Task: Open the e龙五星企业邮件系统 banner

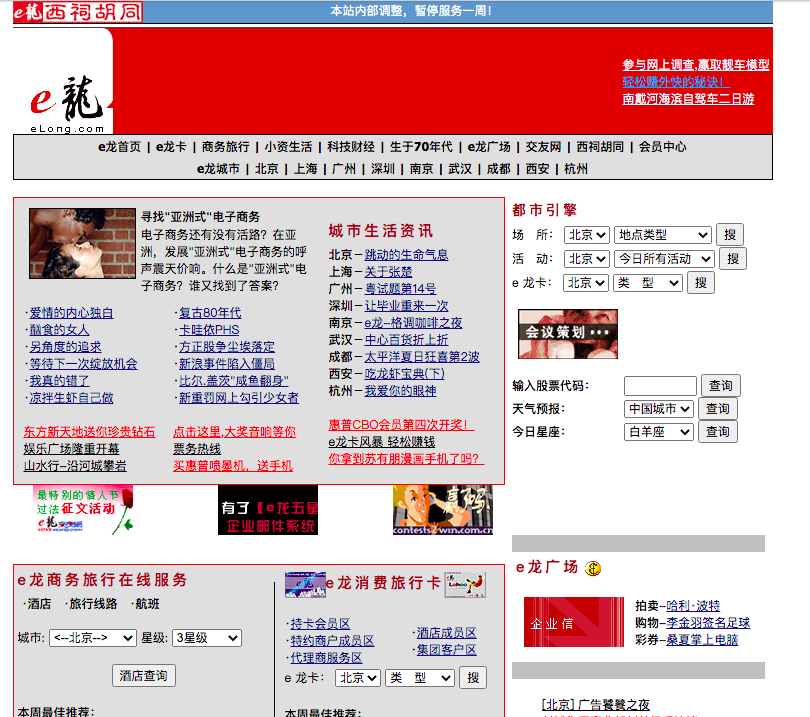Action: tap(268, 510)
